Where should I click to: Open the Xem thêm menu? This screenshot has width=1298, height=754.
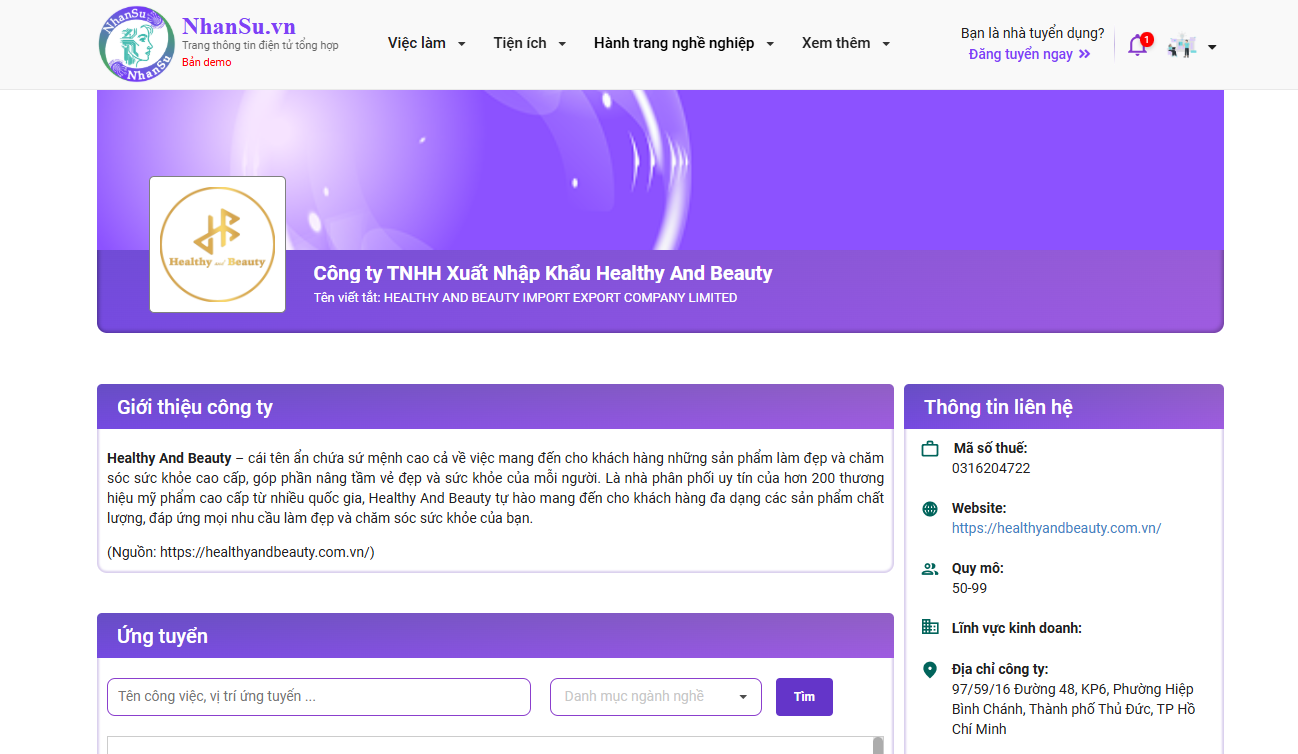tap(846, 43)
